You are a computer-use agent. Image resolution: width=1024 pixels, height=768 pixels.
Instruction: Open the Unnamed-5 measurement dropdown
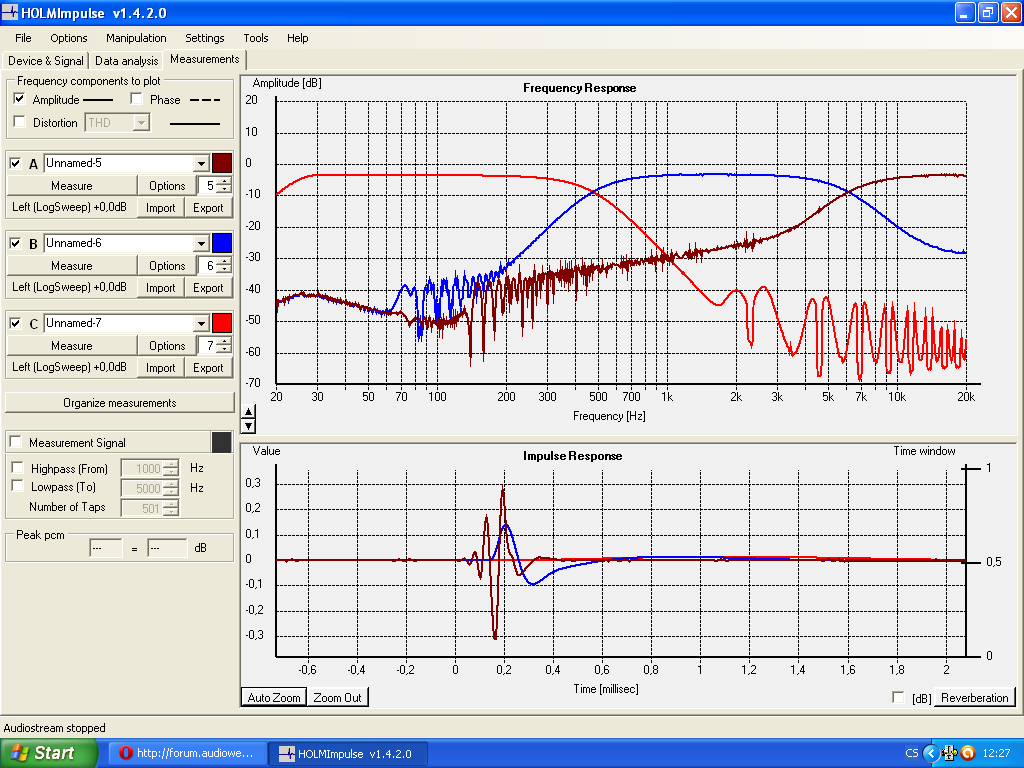tap(201, 163)
